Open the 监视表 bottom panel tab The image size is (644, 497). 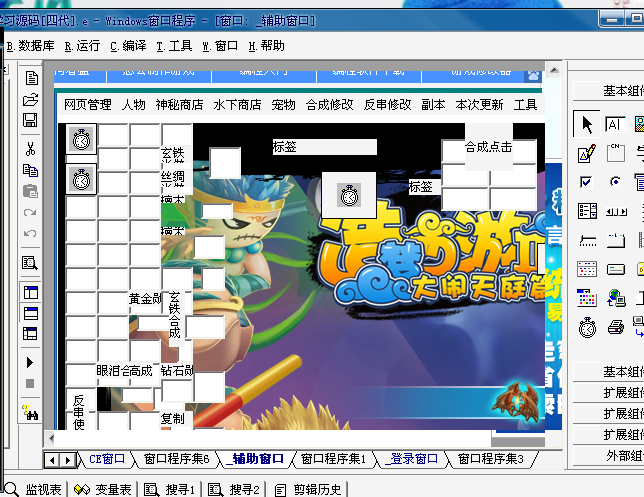(34, 489)
